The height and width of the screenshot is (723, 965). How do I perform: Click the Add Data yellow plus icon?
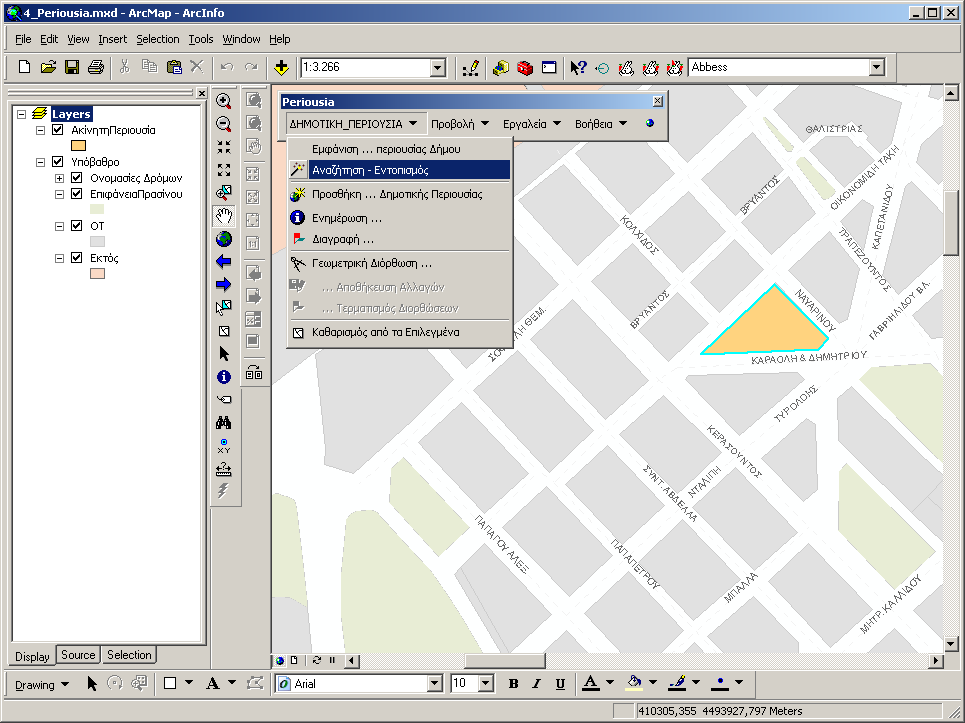(x=281, y=67)
